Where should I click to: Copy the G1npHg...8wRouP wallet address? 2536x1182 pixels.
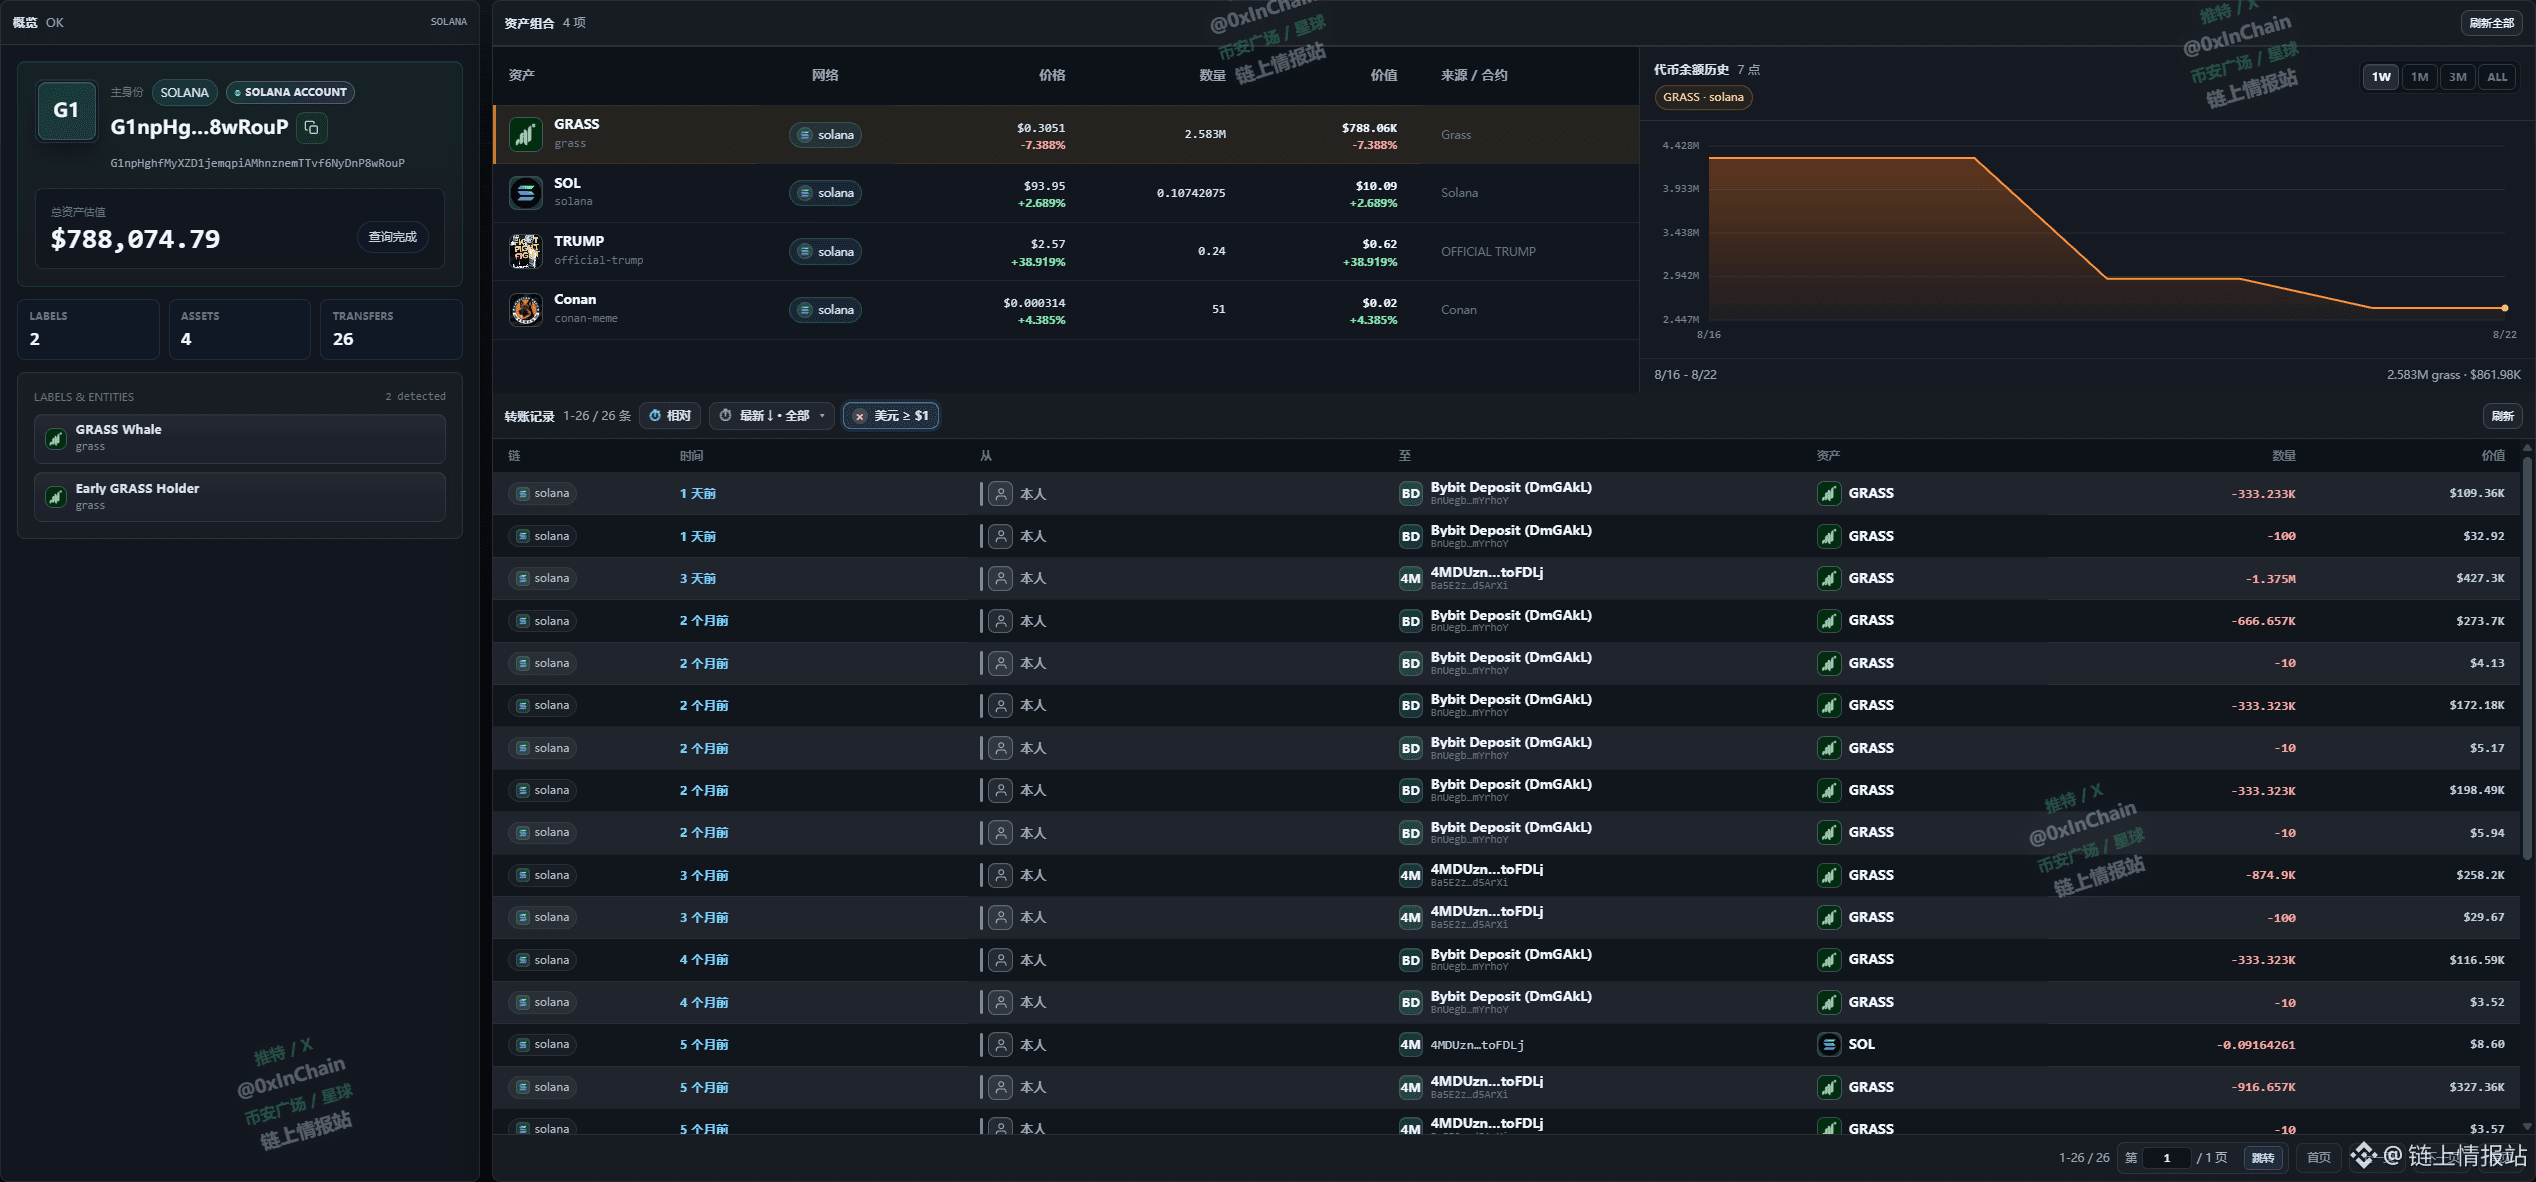coord(311,127)
